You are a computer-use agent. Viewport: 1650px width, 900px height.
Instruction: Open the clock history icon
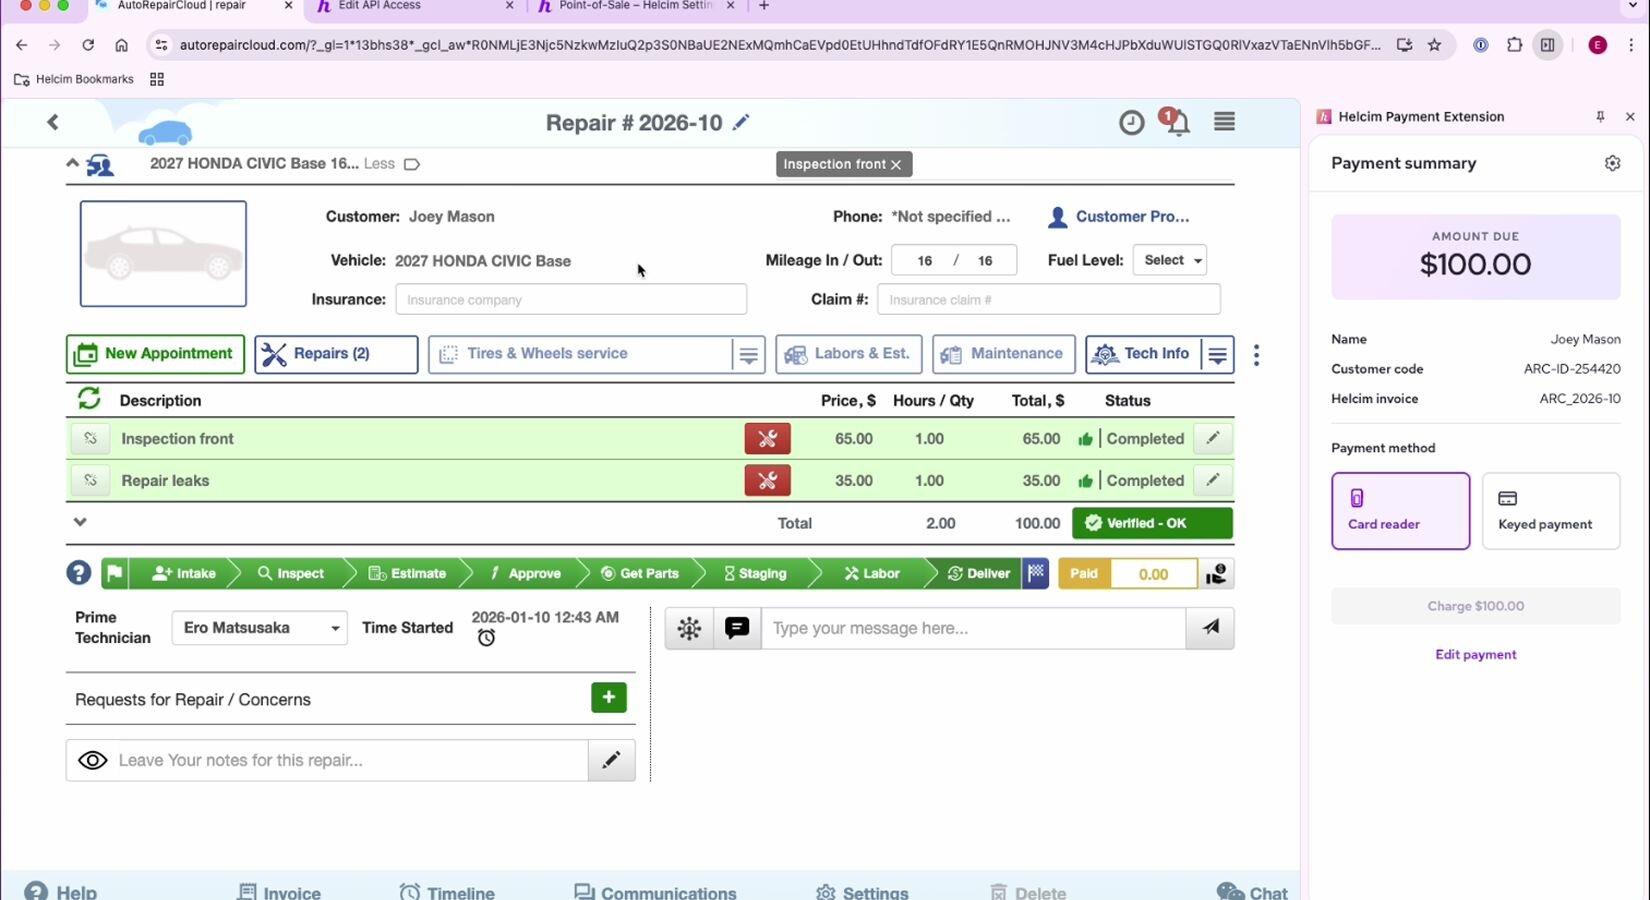(x=1131, y=123)
